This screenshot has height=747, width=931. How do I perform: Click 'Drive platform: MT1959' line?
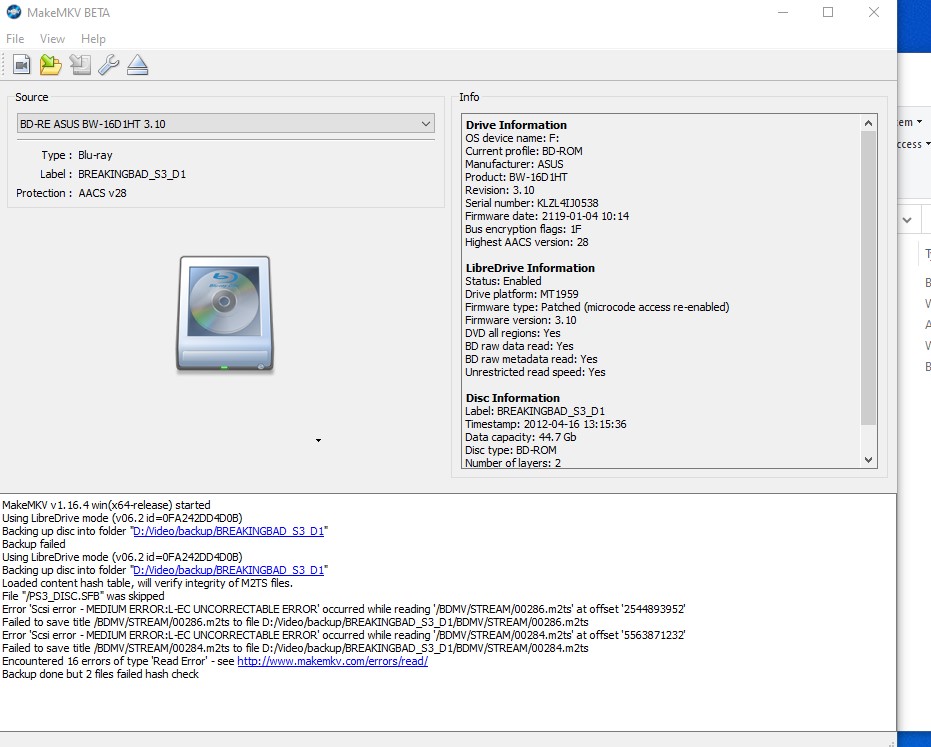click(x=521, y=294)
